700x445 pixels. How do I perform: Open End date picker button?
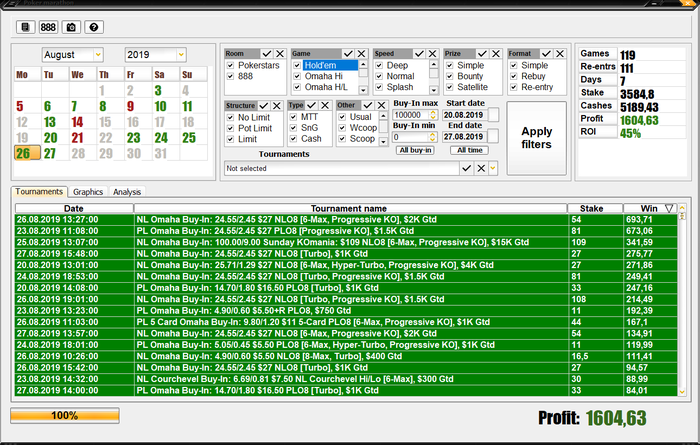493,136
